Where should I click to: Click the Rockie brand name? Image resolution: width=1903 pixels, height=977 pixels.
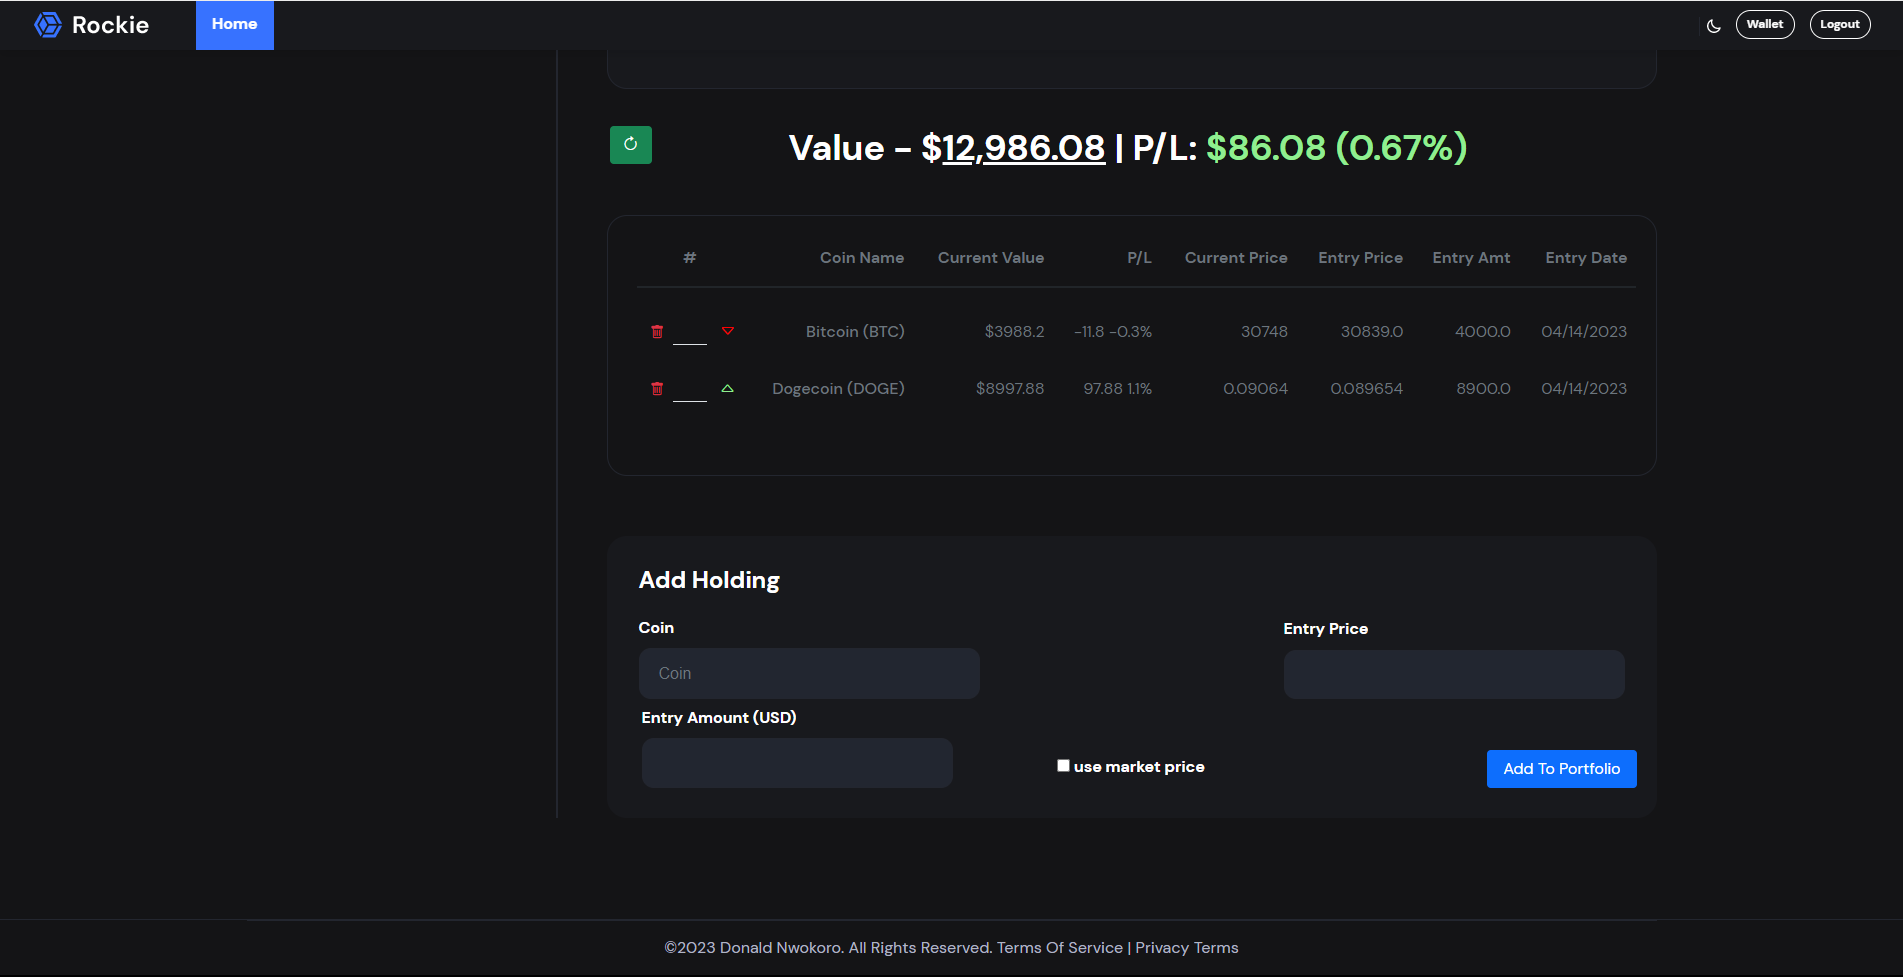pos(110,25)
